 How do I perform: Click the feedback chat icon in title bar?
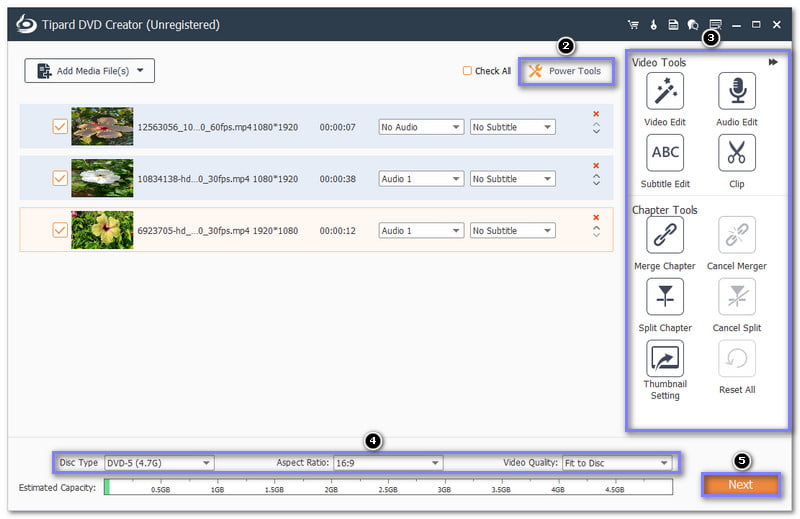point(693,24)
